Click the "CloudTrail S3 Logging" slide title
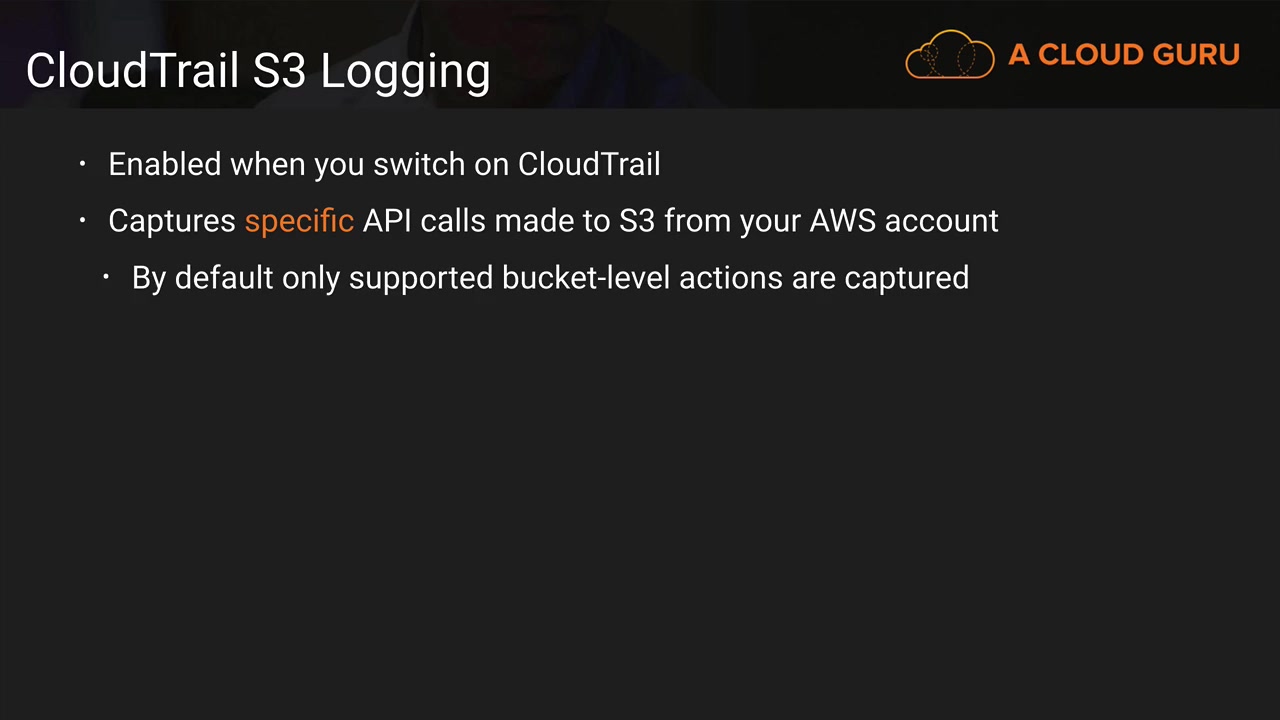Screen dimensions: 1280x720 pyautogui.click(x=258, y=71)
